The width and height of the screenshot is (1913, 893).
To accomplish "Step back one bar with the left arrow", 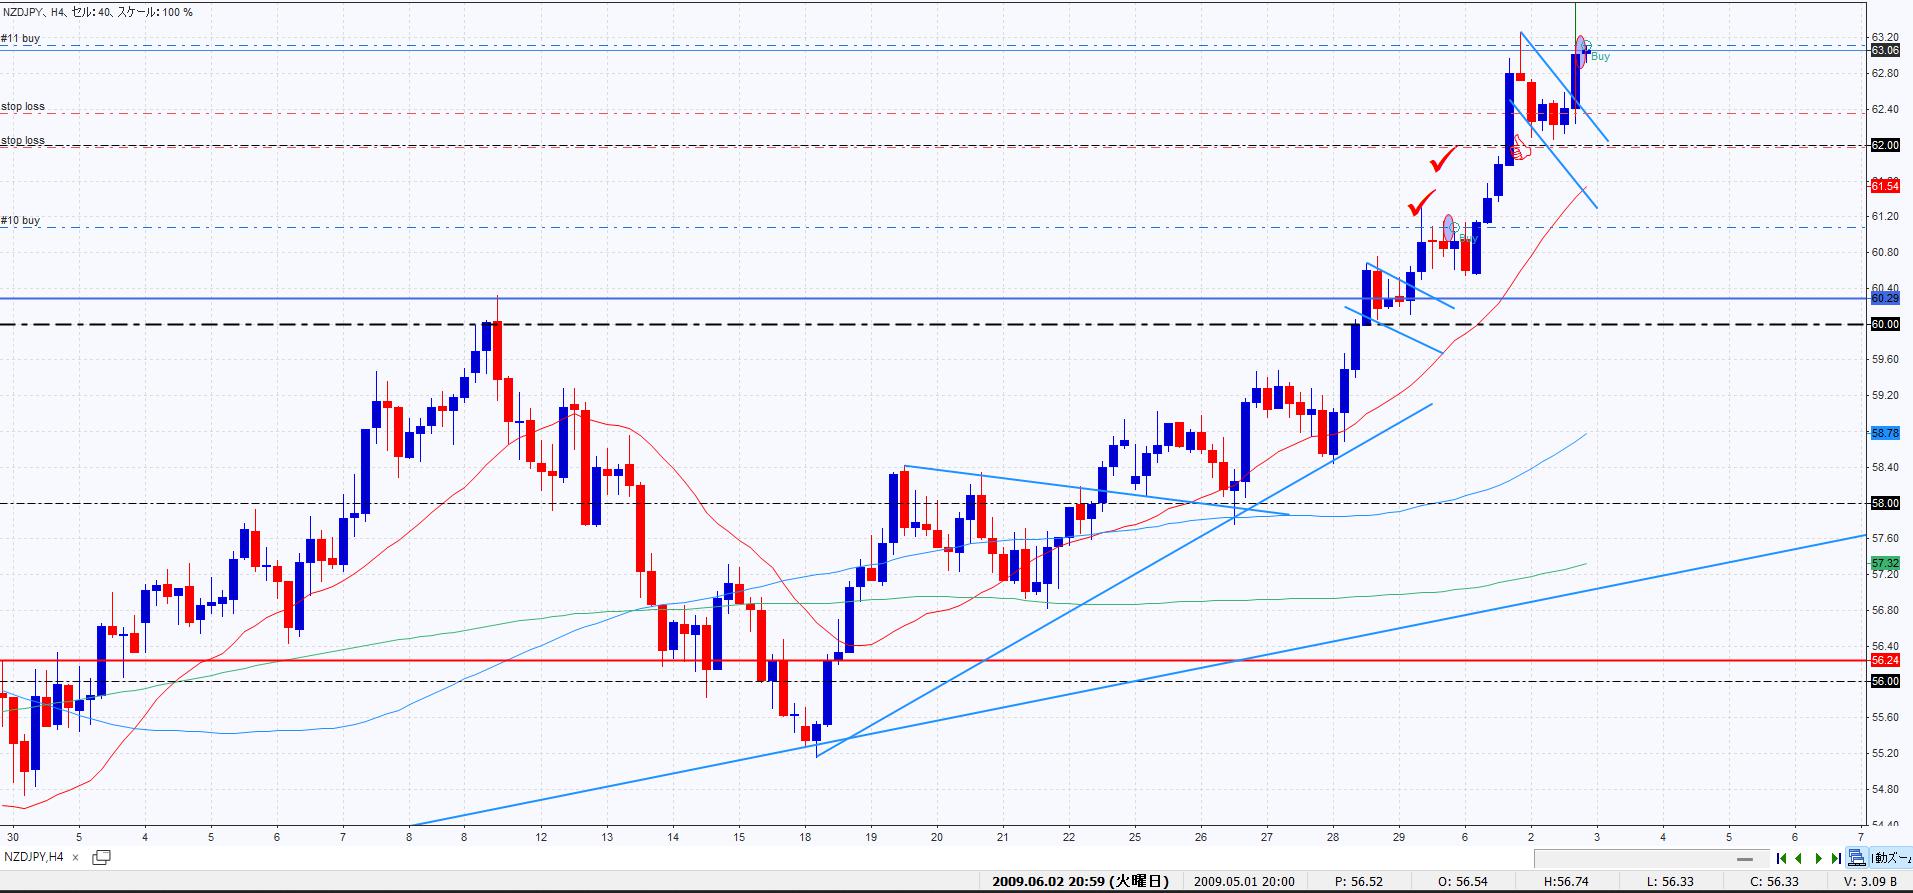I will tap(1799, 858).
